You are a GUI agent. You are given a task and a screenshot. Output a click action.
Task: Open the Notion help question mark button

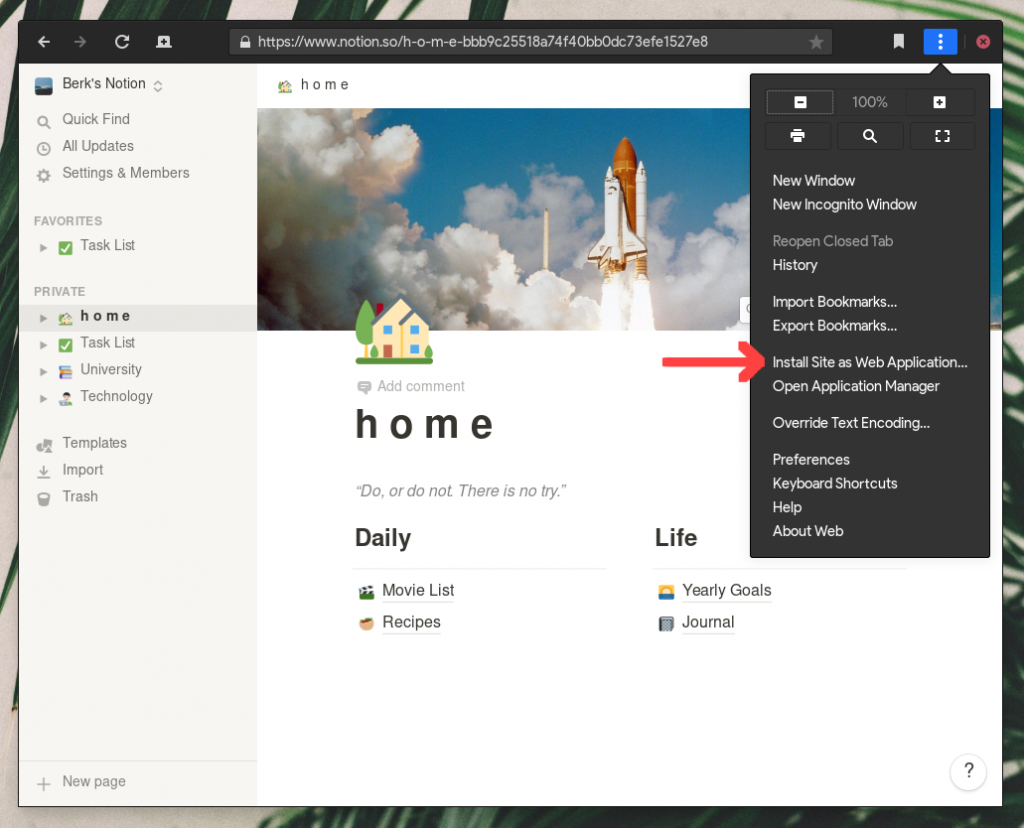[968, 771]
